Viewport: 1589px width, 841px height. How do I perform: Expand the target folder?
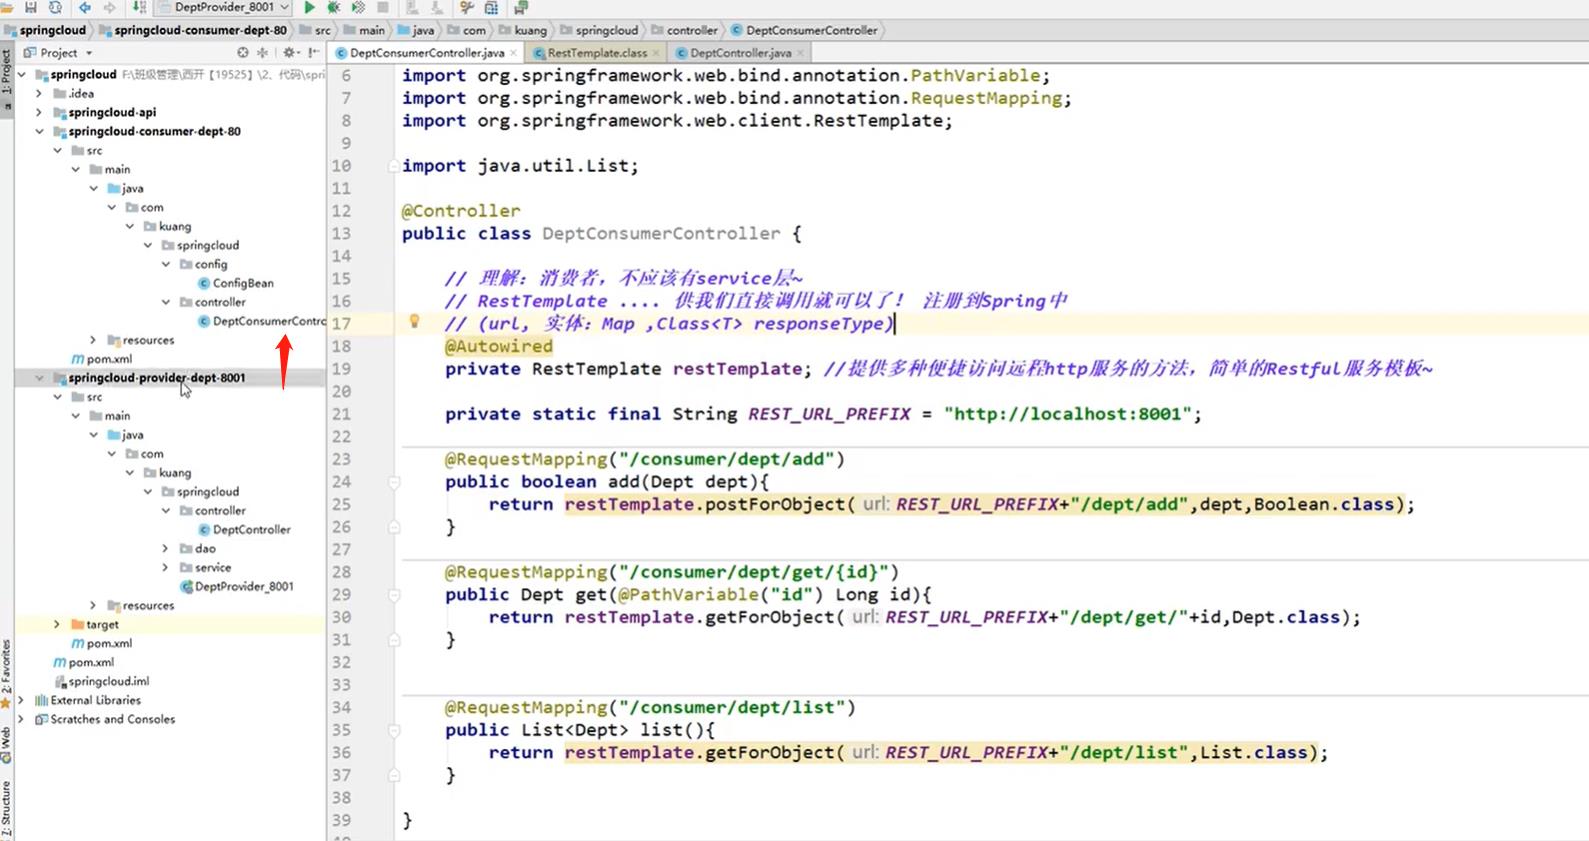coord(57,624)
